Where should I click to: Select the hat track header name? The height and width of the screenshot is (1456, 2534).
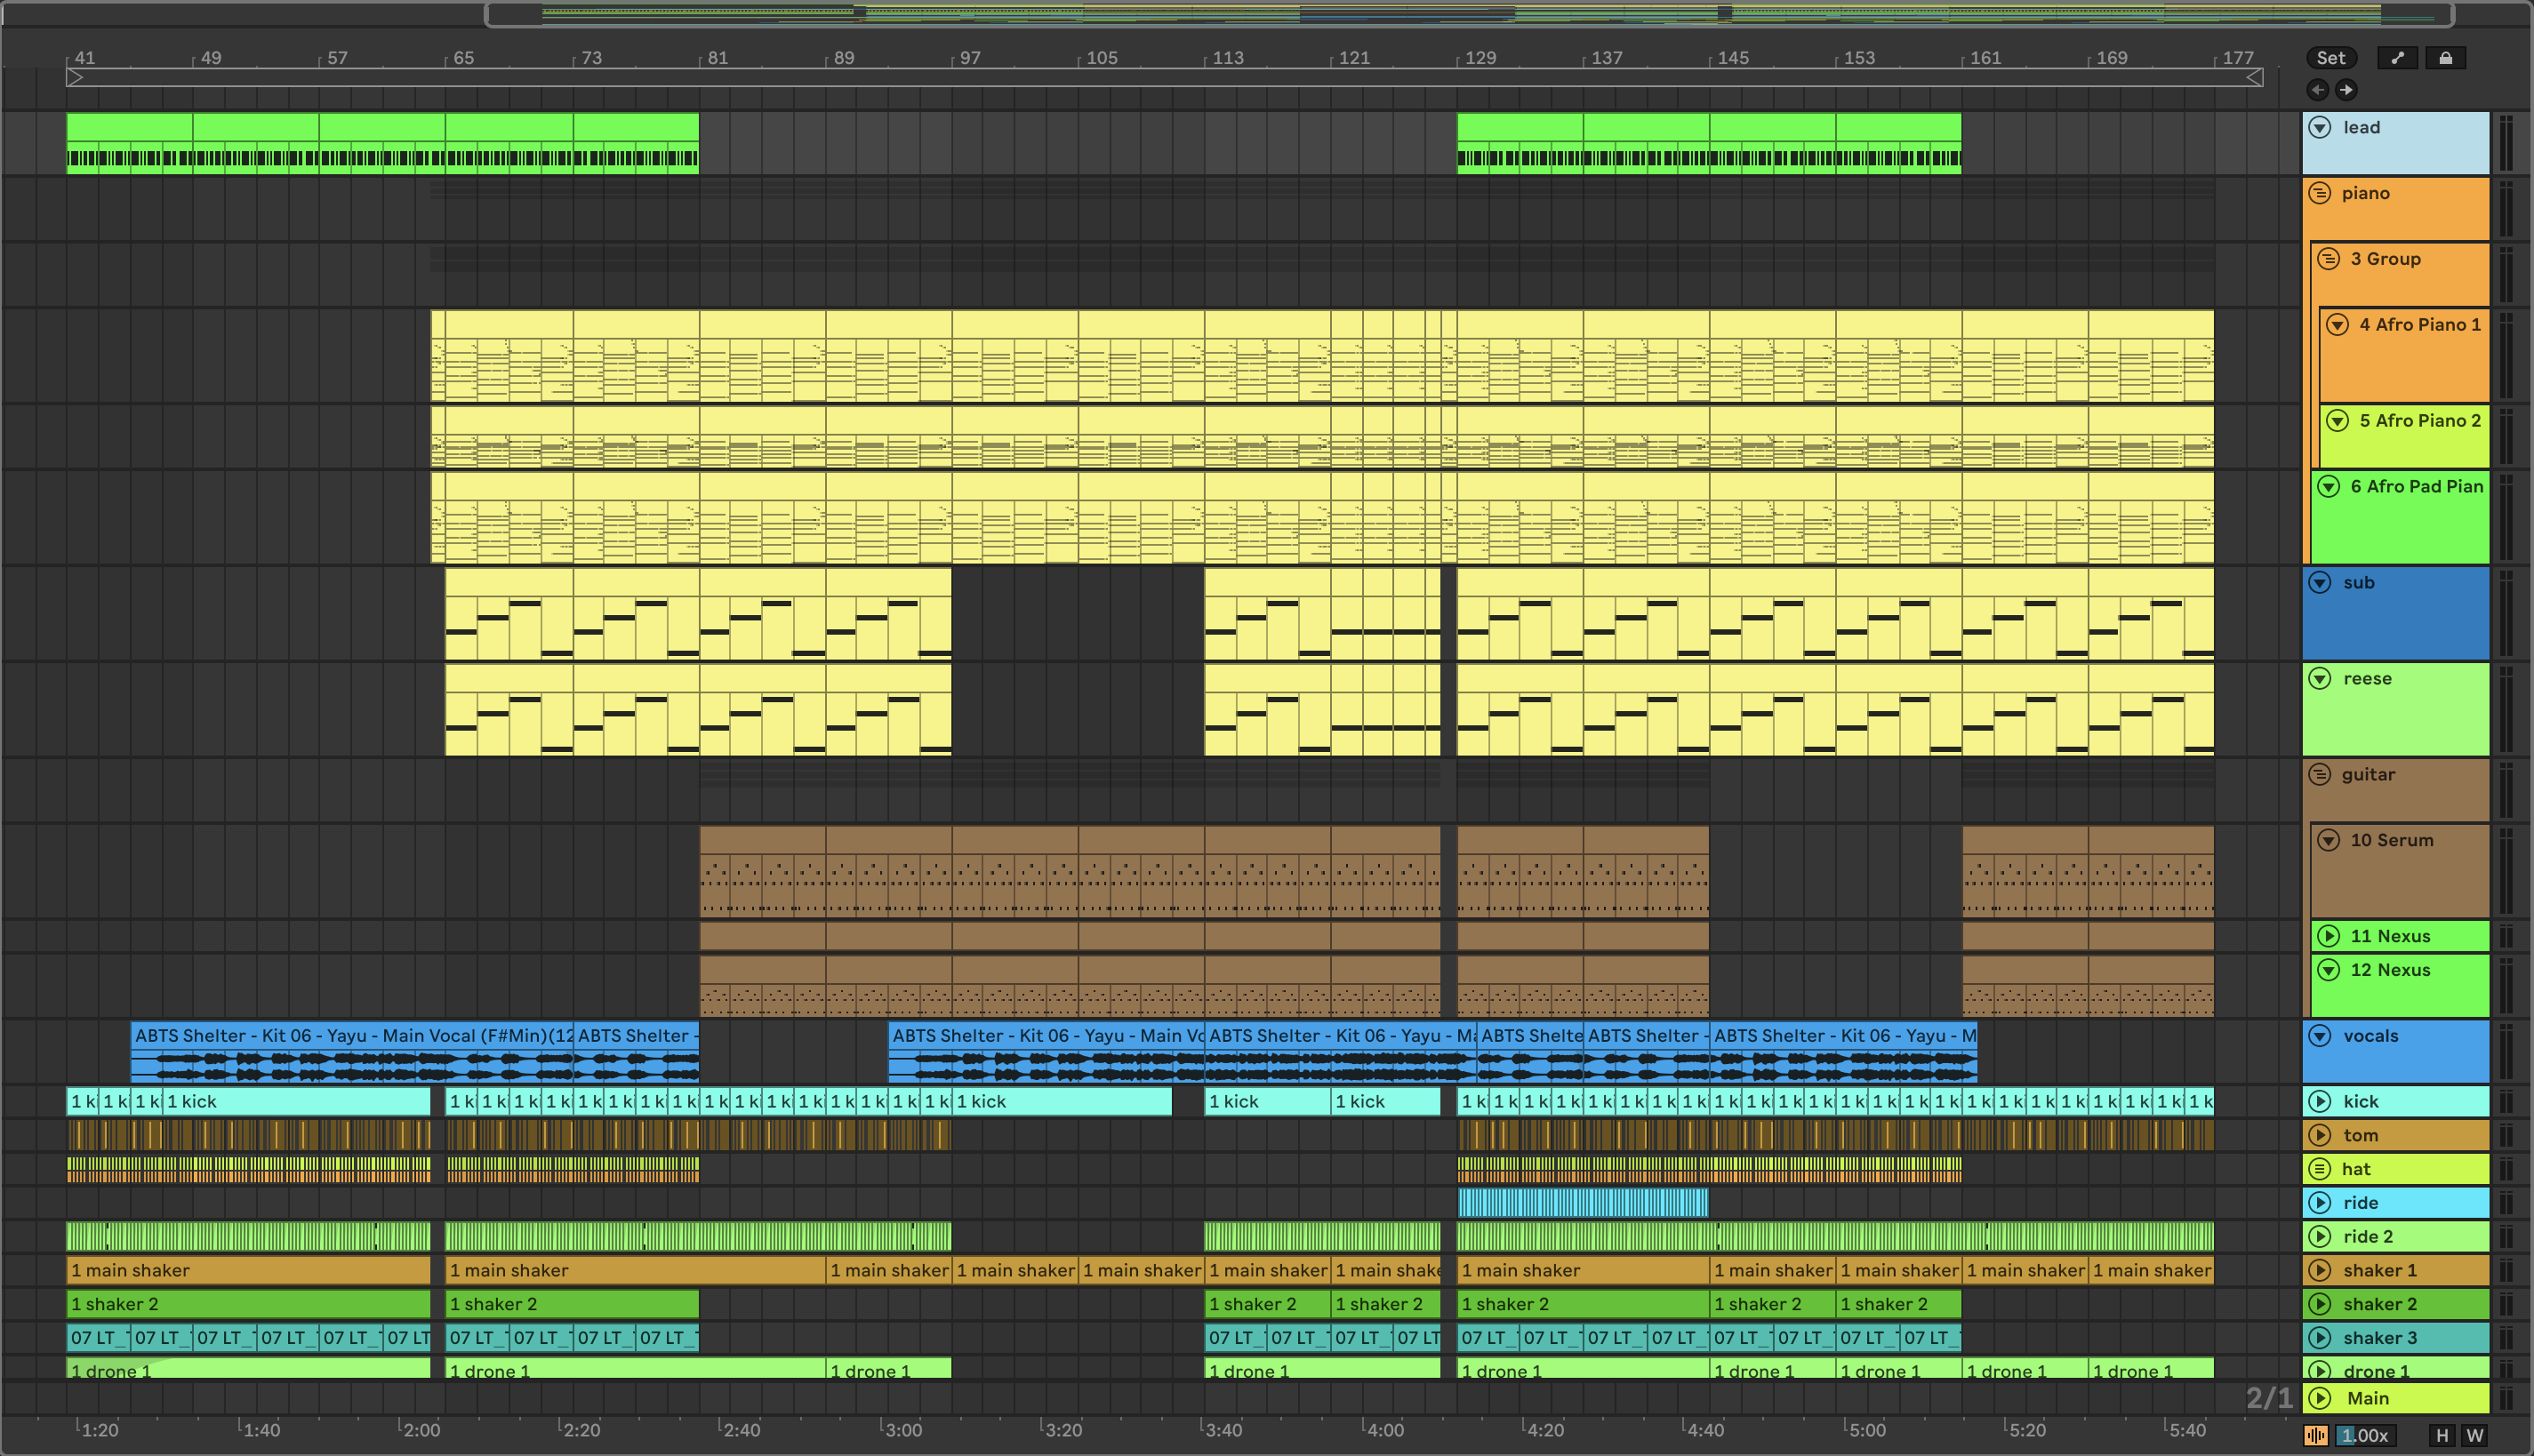pyautogui.click(x=2356, y=1169)
